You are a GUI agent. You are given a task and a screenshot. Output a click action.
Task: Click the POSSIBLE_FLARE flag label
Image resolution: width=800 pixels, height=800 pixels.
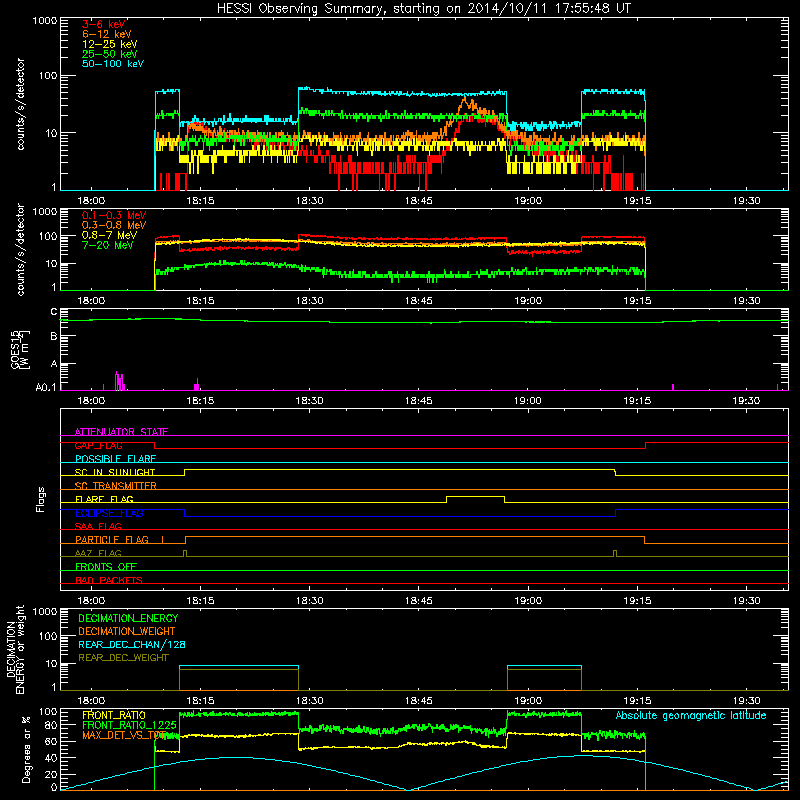[115, 459]
